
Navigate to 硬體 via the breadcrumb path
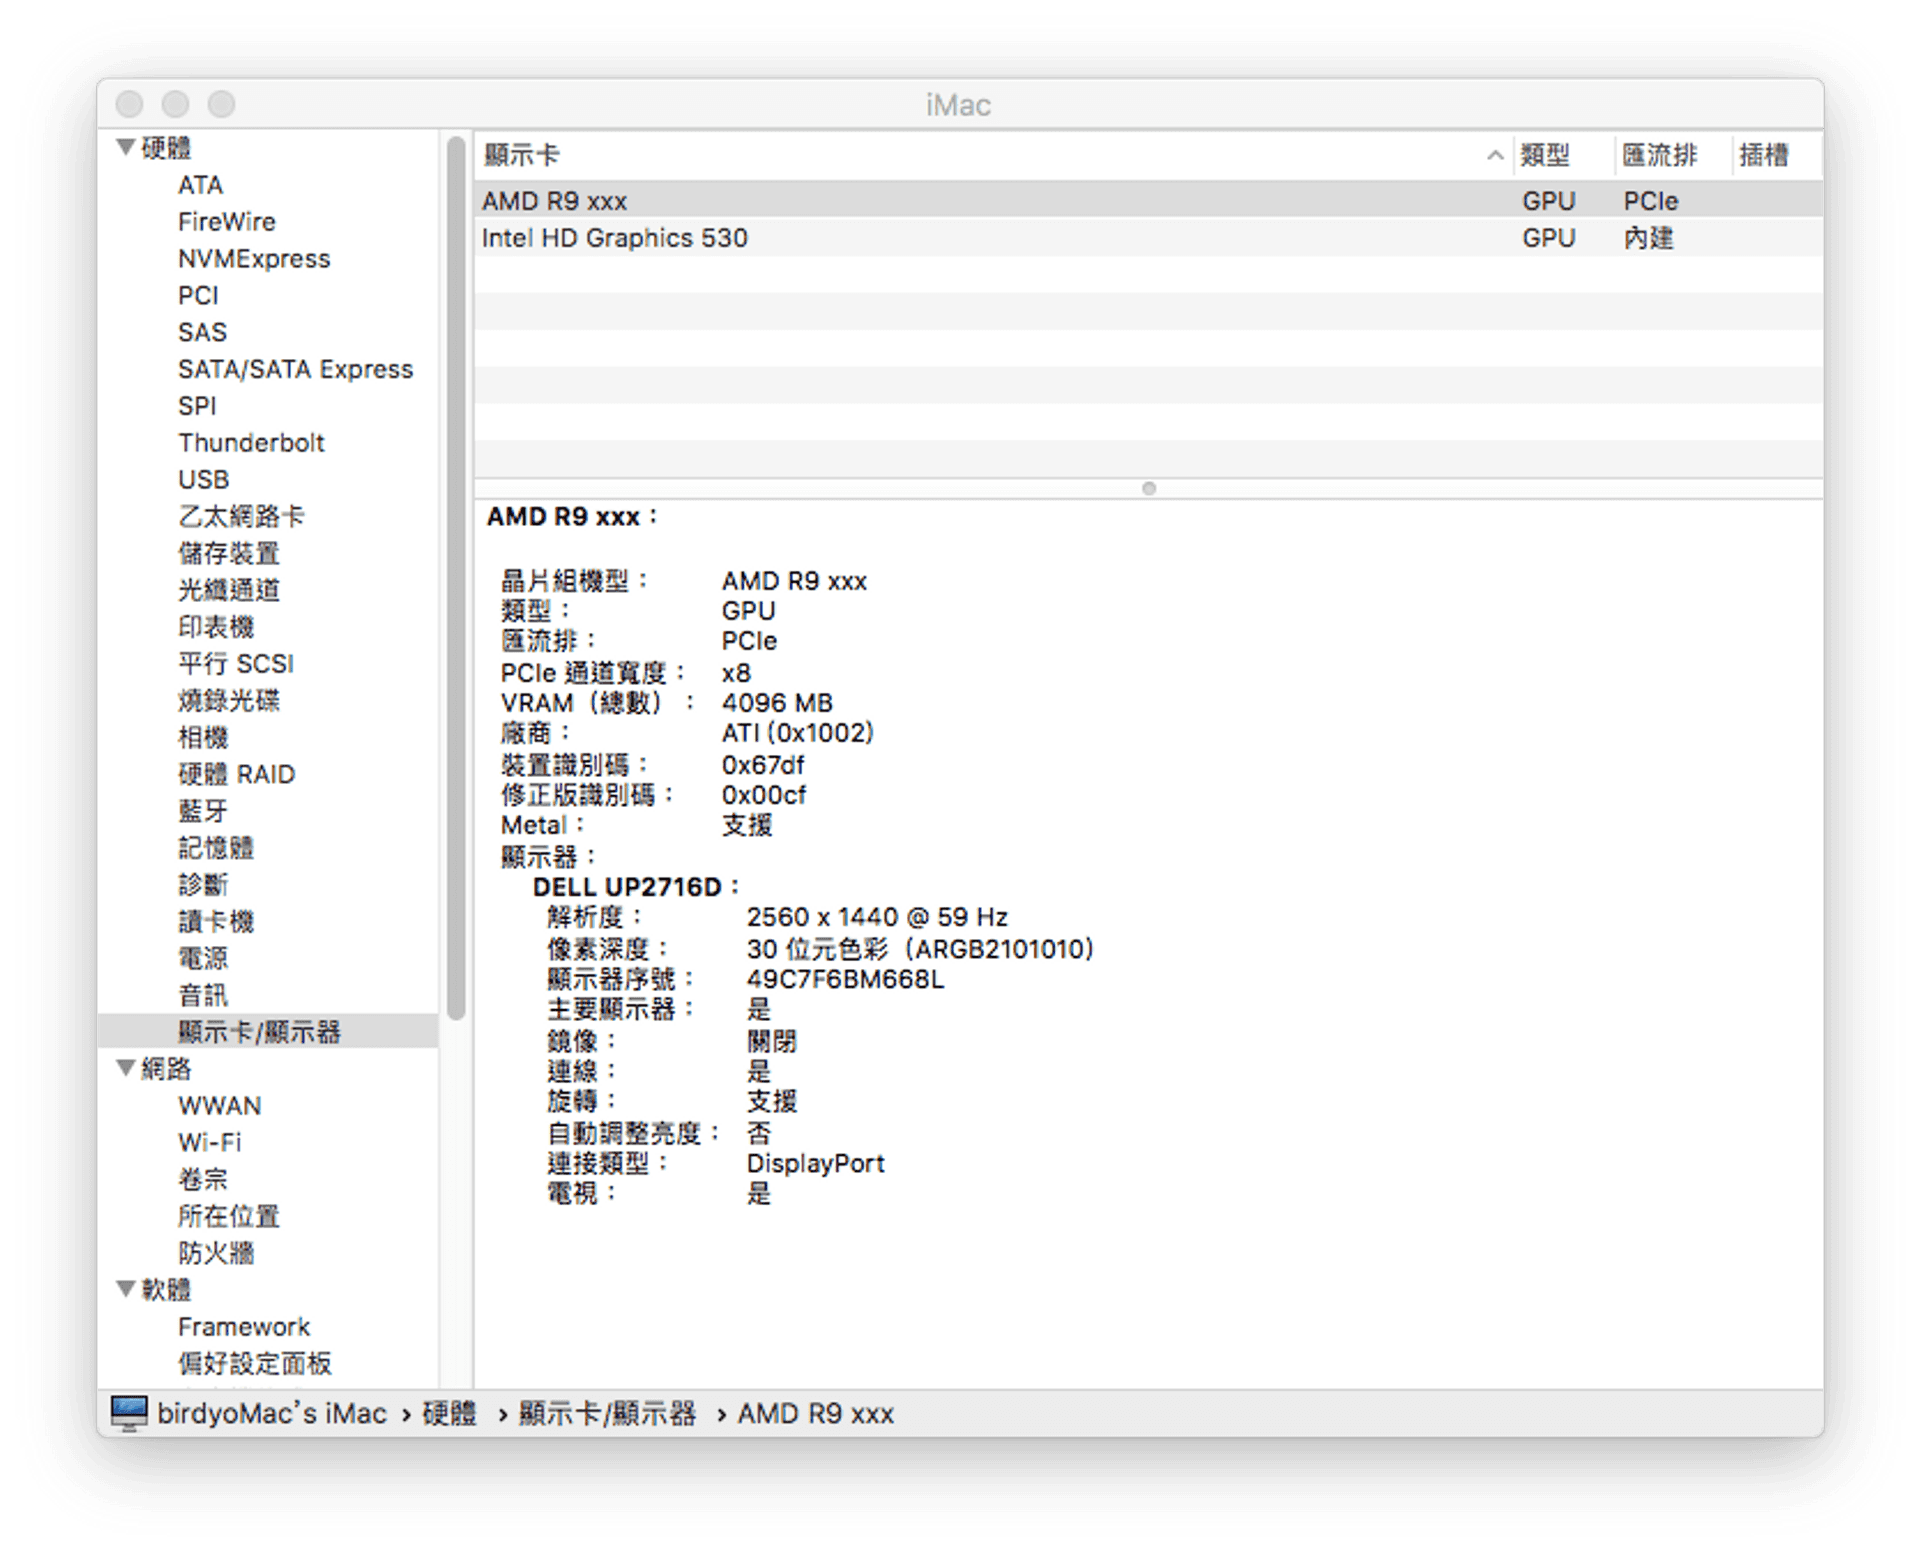pyautogui.click(x=448, y=1414)
